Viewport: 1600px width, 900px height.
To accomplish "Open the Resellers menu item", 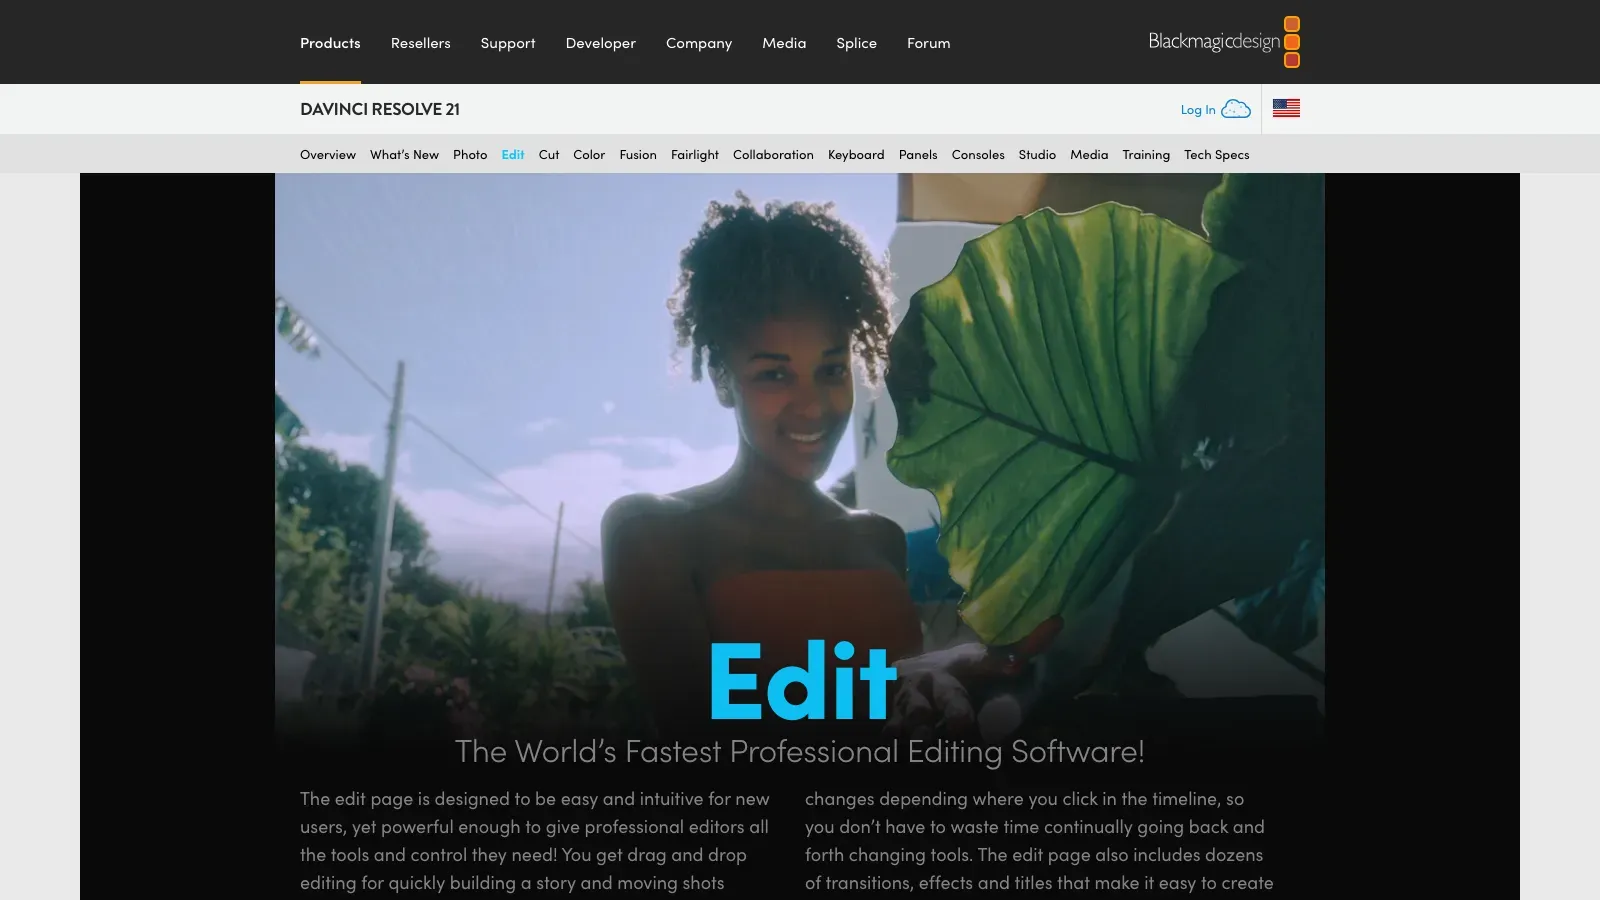I will (x=420, y=43).
